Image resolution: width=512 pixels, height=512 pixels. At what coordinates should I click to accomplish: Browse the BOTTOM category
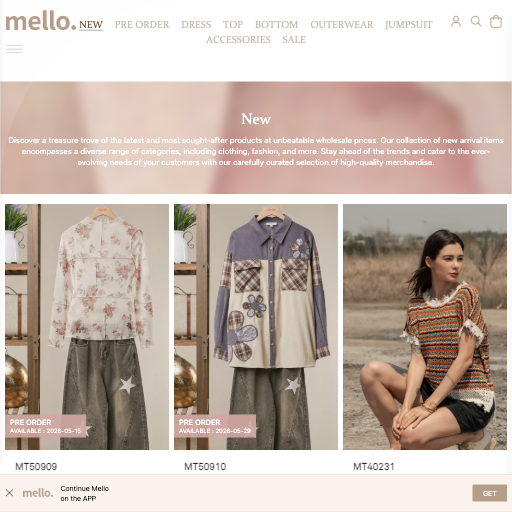276,25
